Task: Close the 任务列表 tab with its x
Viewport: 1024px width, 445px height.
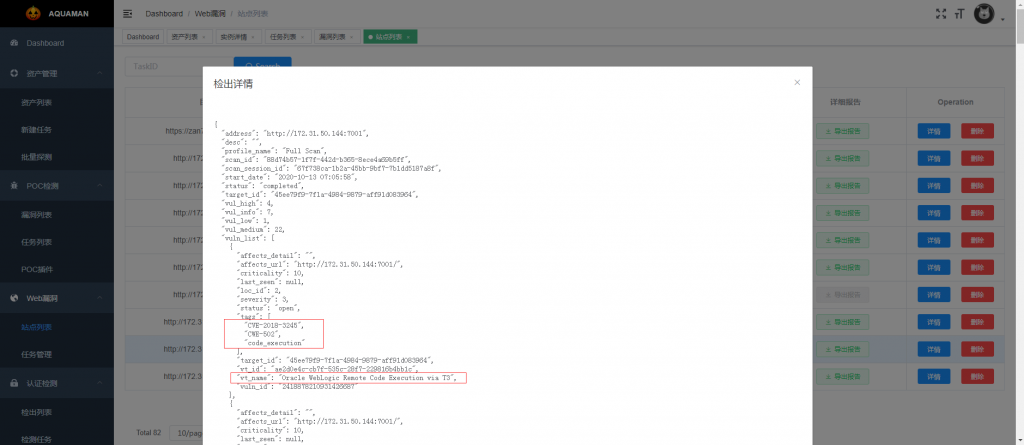Action: click(x=302, y=37)
